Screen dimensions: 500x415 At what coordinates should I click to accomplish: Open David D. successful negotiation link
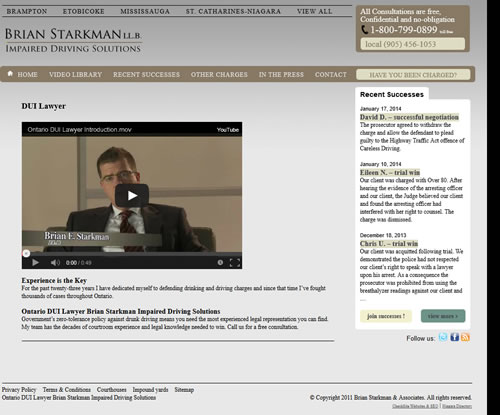pos(409,117)
